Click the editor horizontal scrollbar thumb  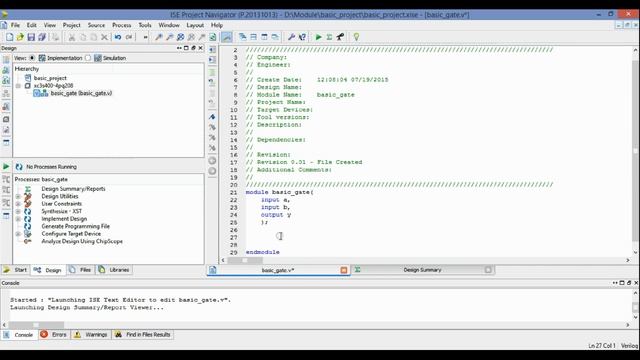pos(245,260)
